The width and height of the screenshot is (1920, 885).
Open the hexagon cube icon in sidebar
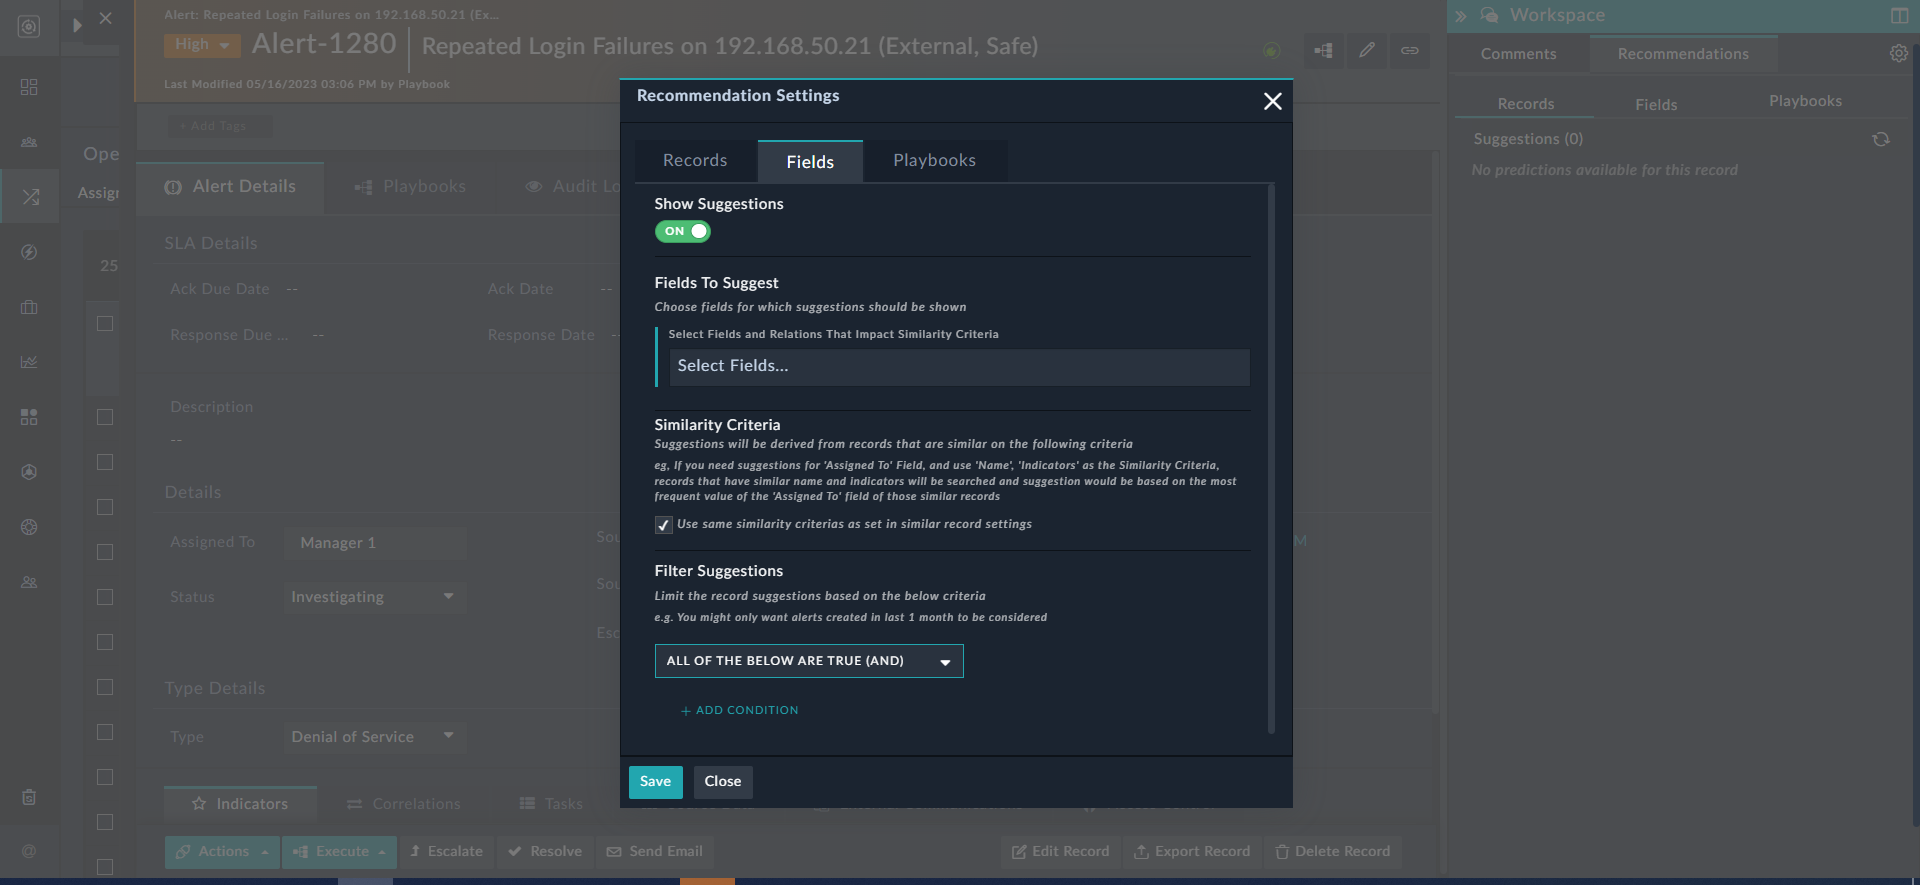click(x=29, y=472)
